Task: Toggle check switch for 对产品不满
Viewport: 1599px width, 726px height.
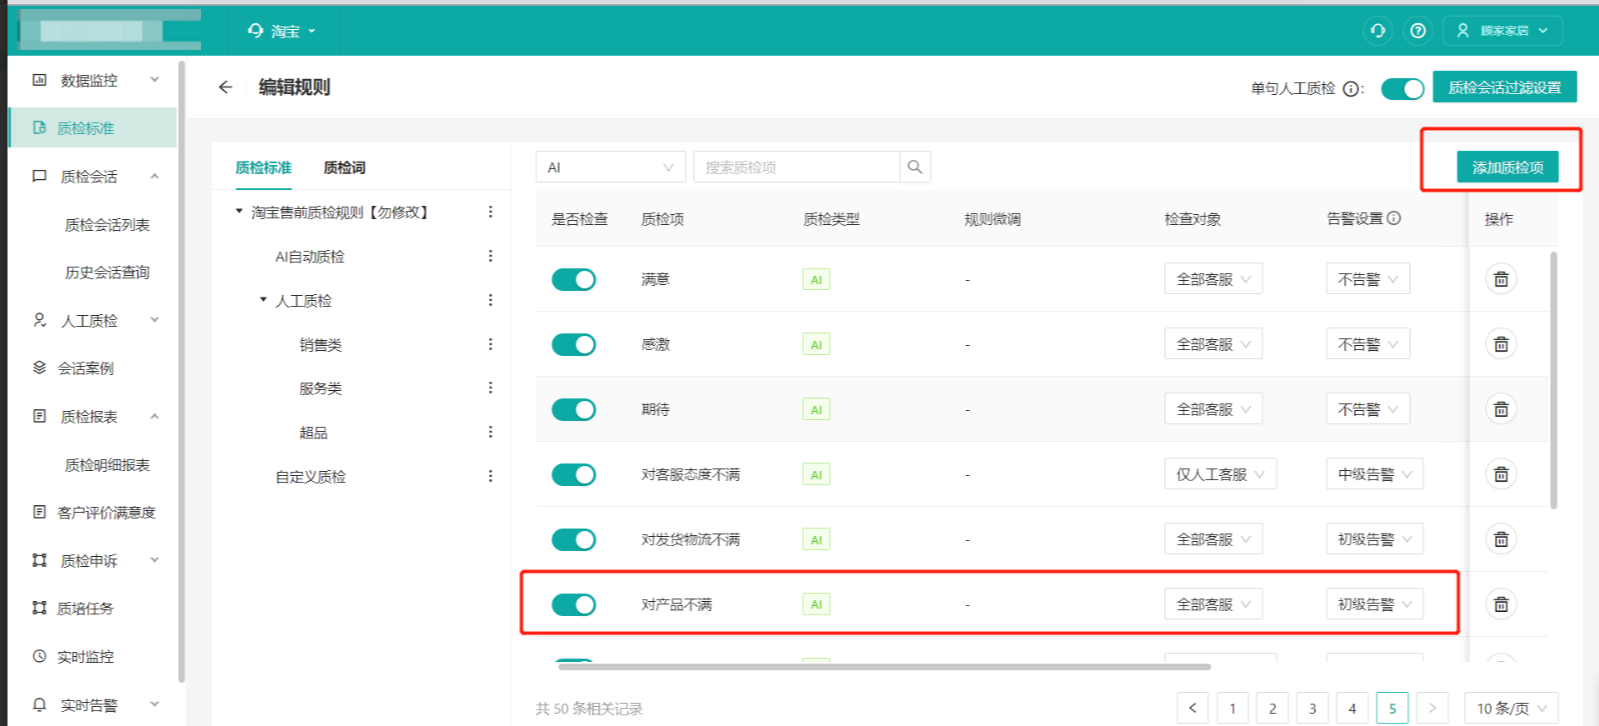Action: 574,604
